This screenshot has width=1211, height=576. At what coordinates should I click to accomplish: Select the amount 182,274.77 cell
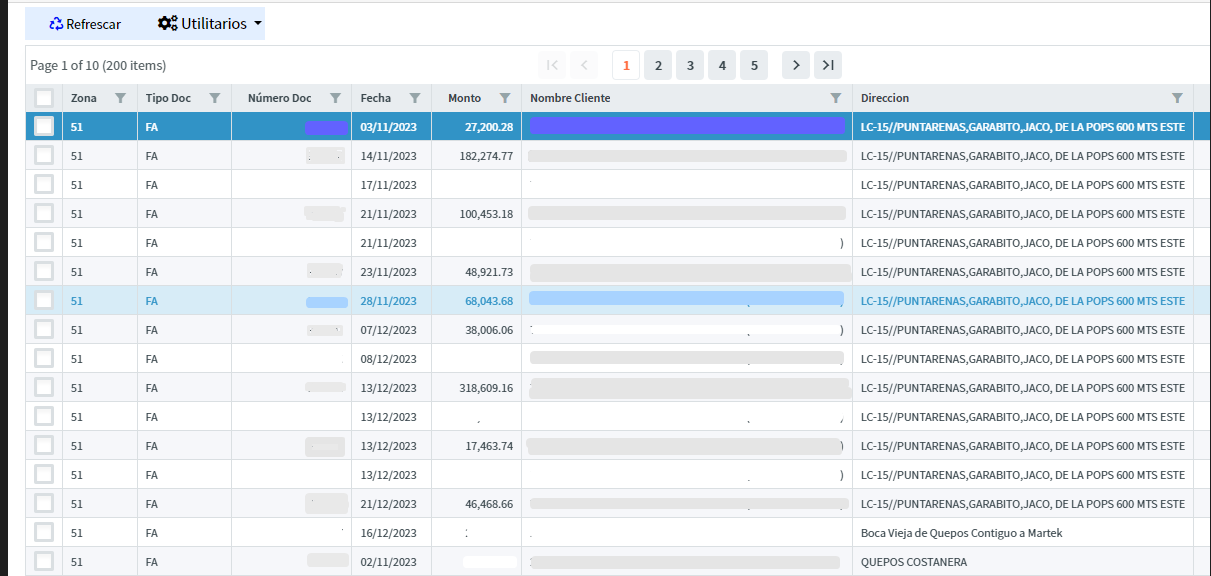click(x=476, y=156)
